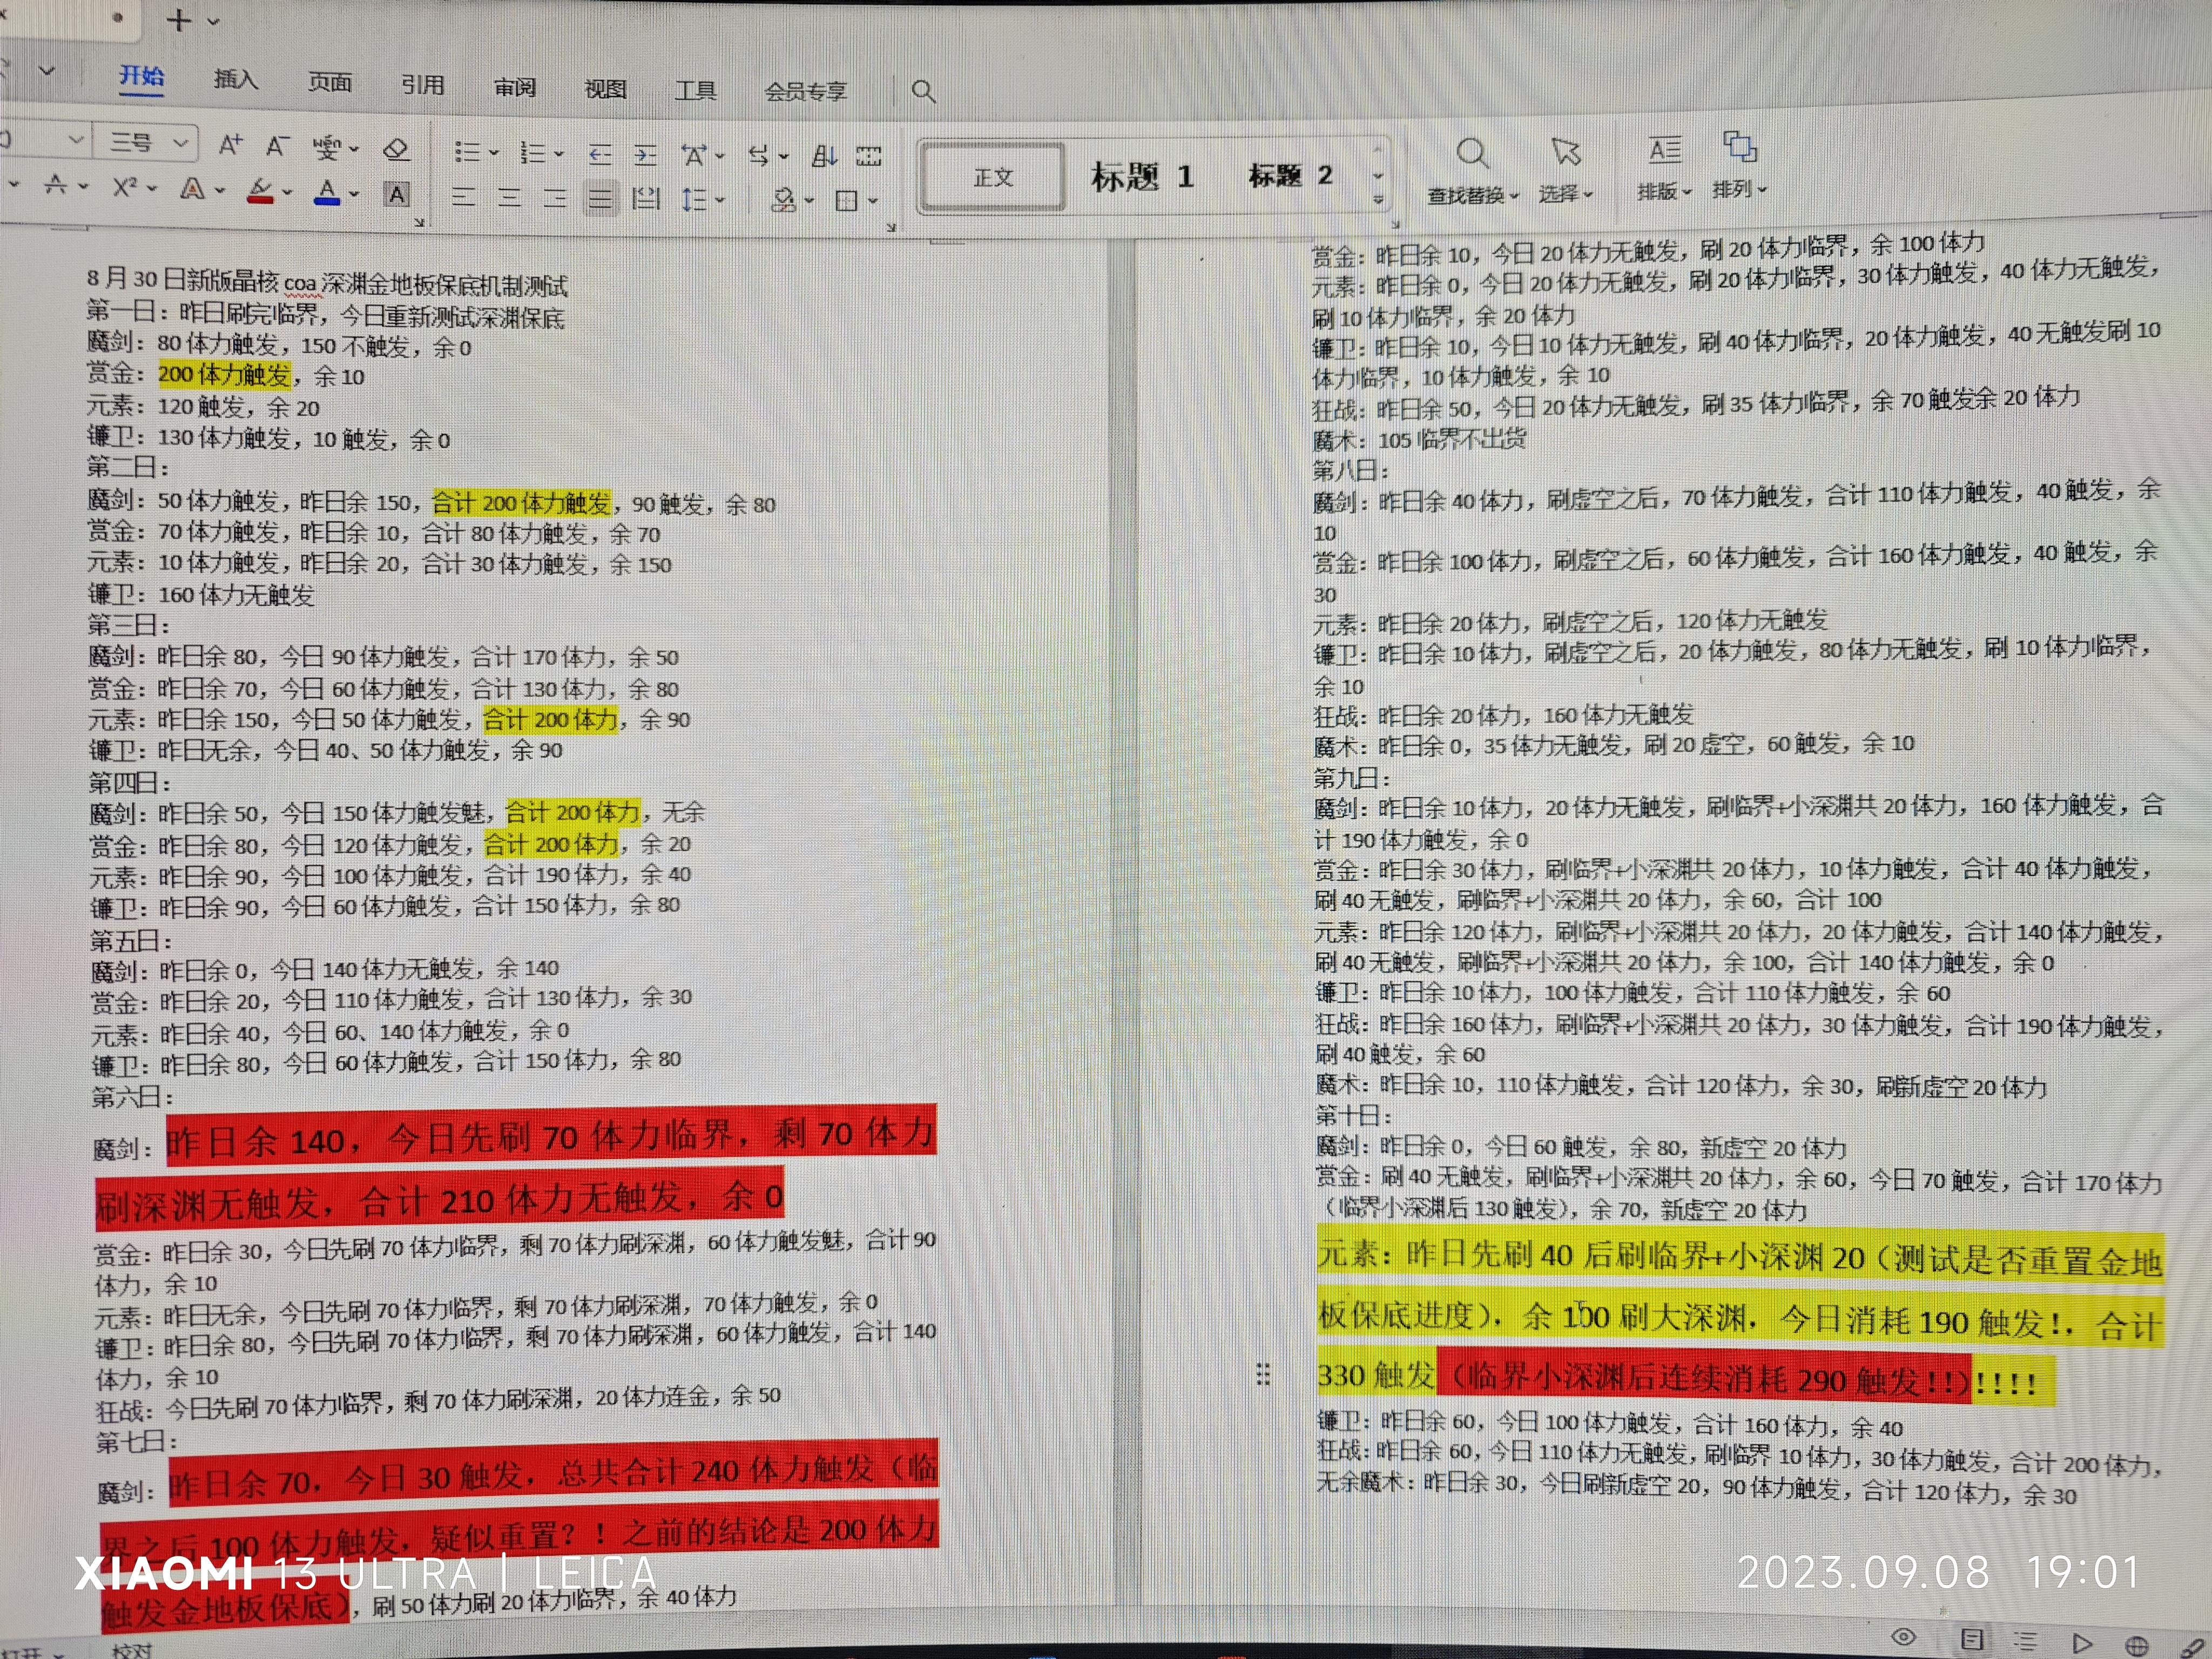The width and height of the screenshot is (2212, 1659).
Task: Apply the 标题 1 heading style
Action: point(1144,176)
